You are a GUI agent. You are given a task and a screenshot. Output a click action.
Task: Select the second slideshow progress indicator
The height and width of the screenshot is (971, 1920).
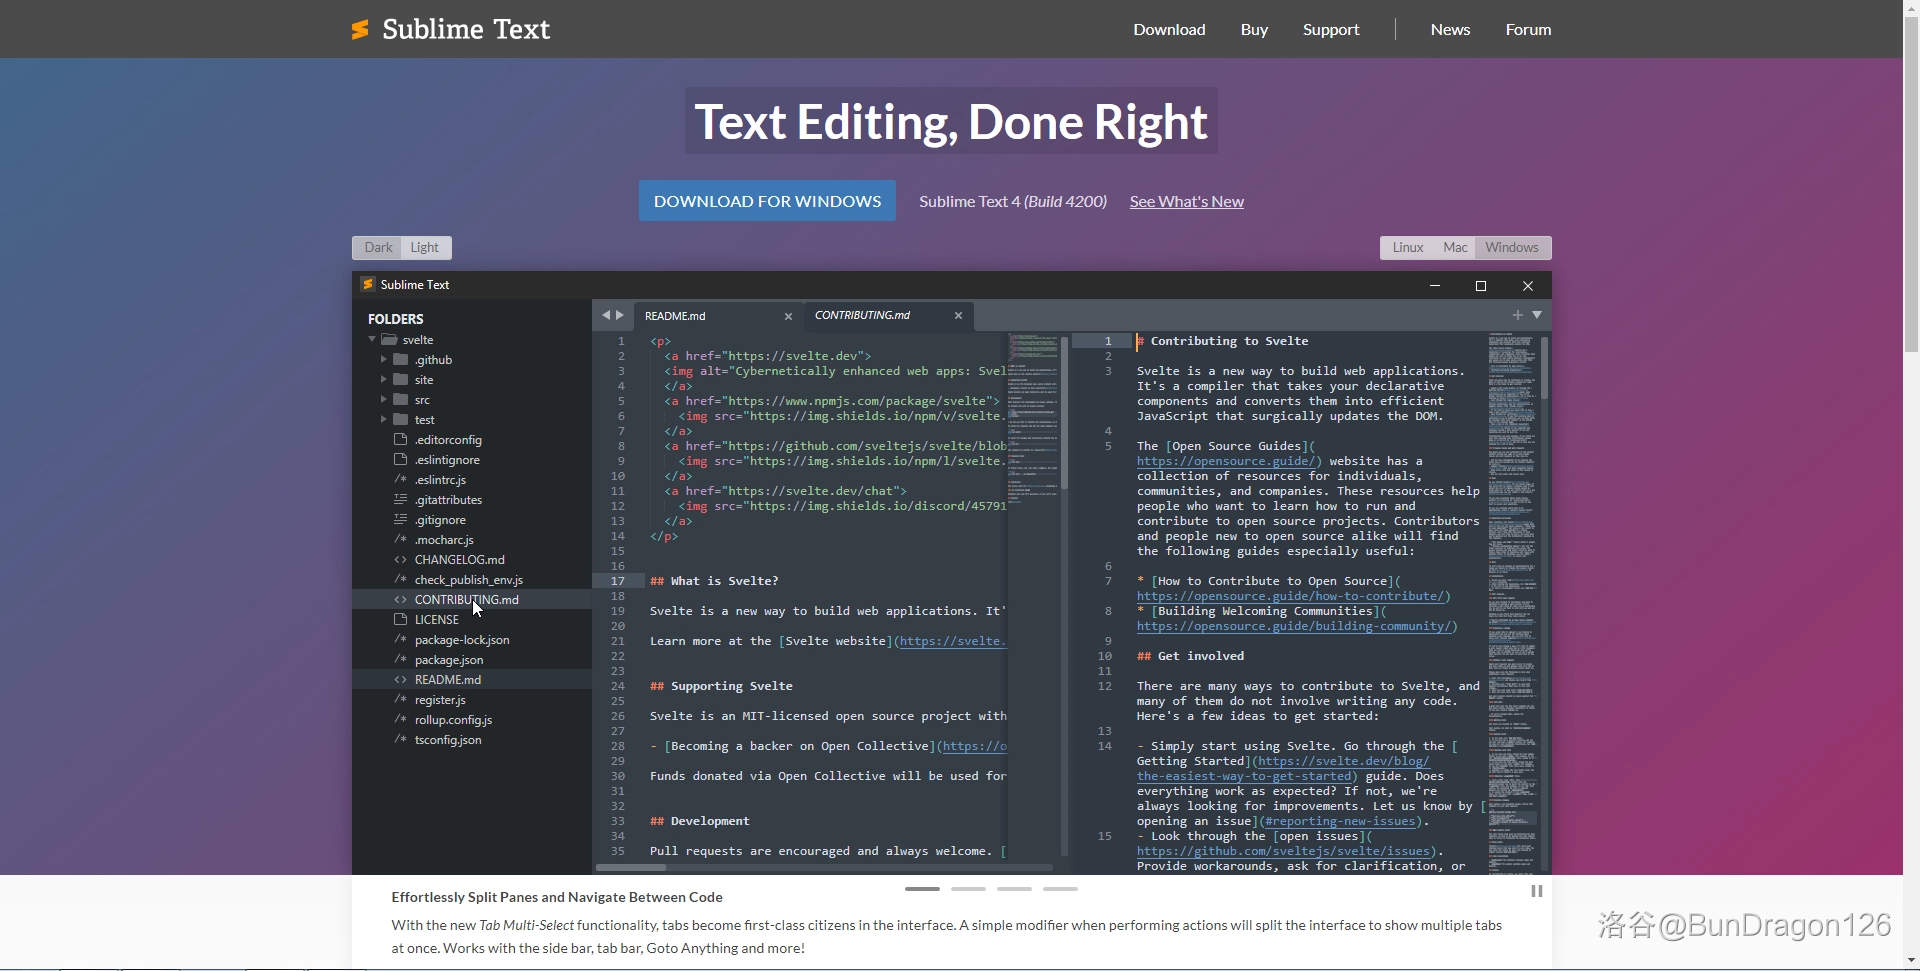[968, 888]
